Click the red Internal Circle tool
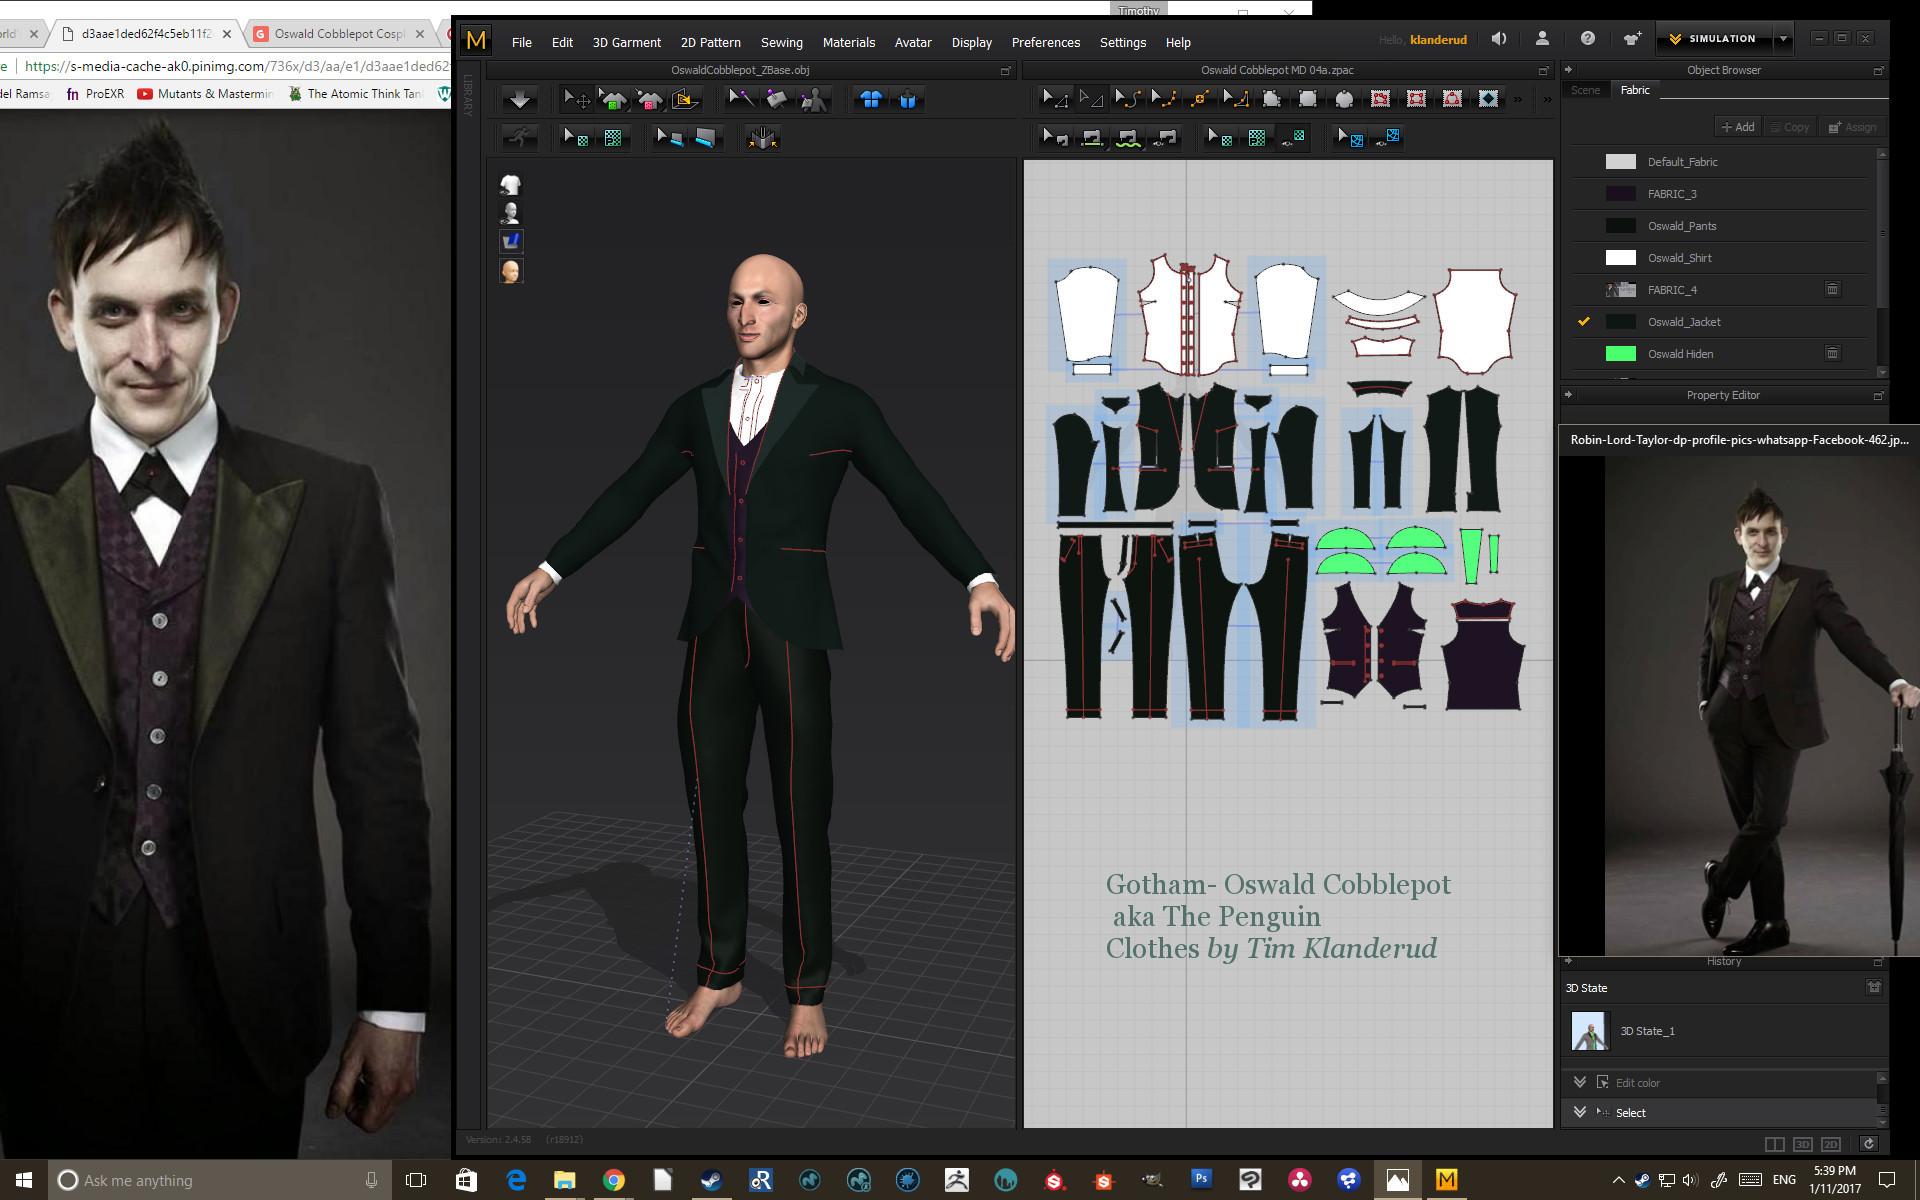1920x1200 pixels. pyautogui.click(x=1452, y=99)
